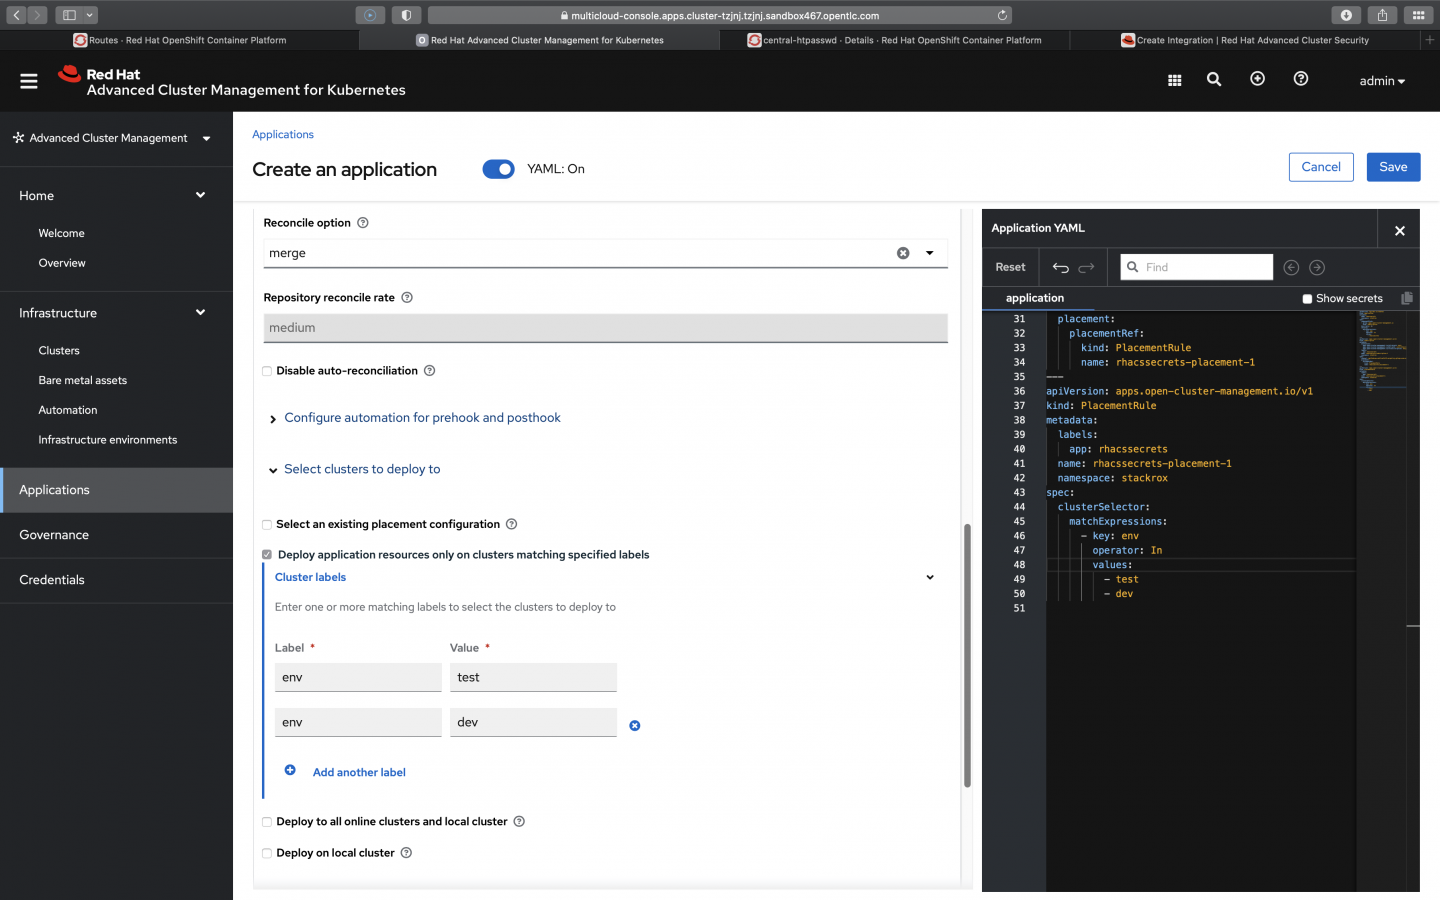The image size is (1440, 900).
Task: Click the Value field containing test
Action: click(x=533, y=677)
